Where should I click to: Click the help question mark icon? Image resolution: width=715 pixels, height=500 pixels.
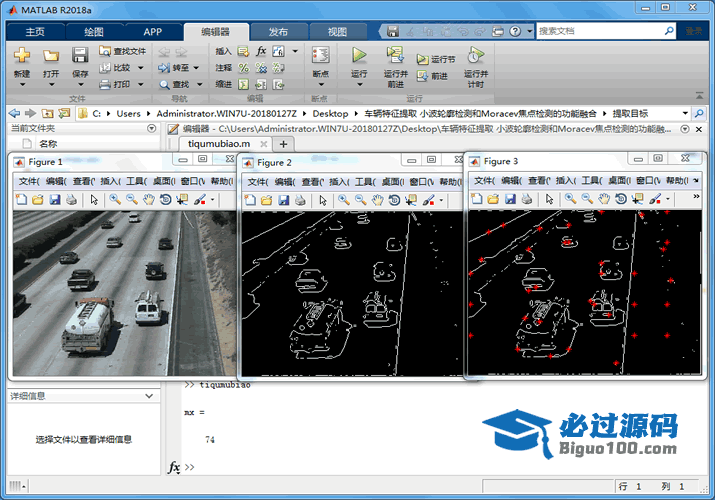pyautogui.click(x=515, y=31)
